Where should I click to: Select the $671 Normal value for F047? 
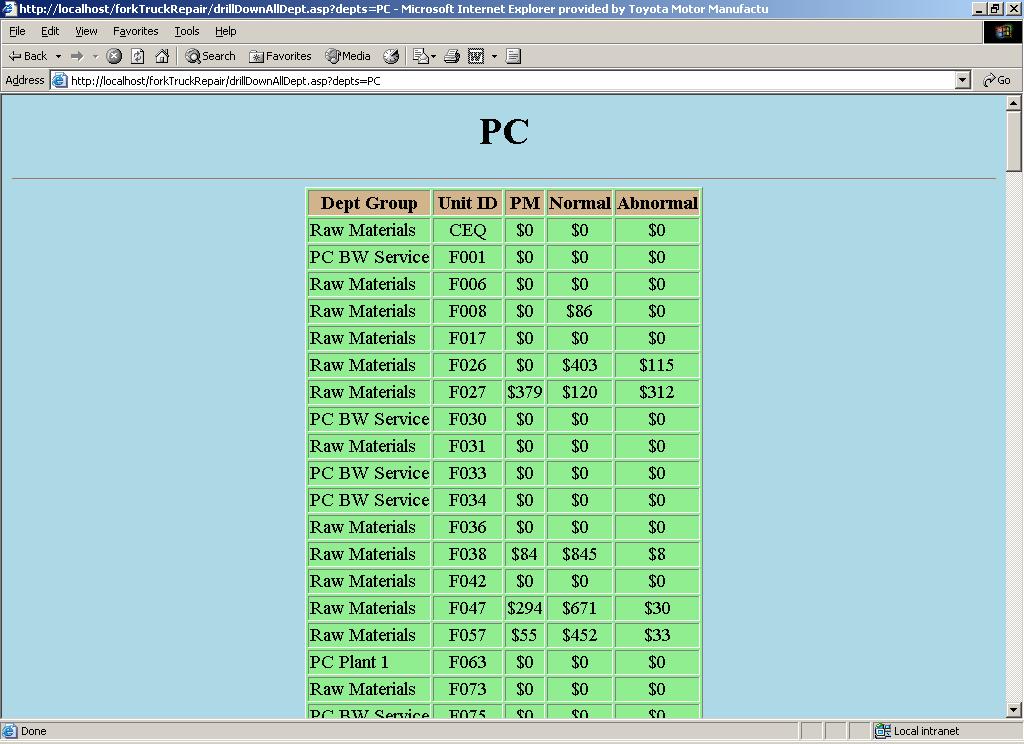(580, 608)
